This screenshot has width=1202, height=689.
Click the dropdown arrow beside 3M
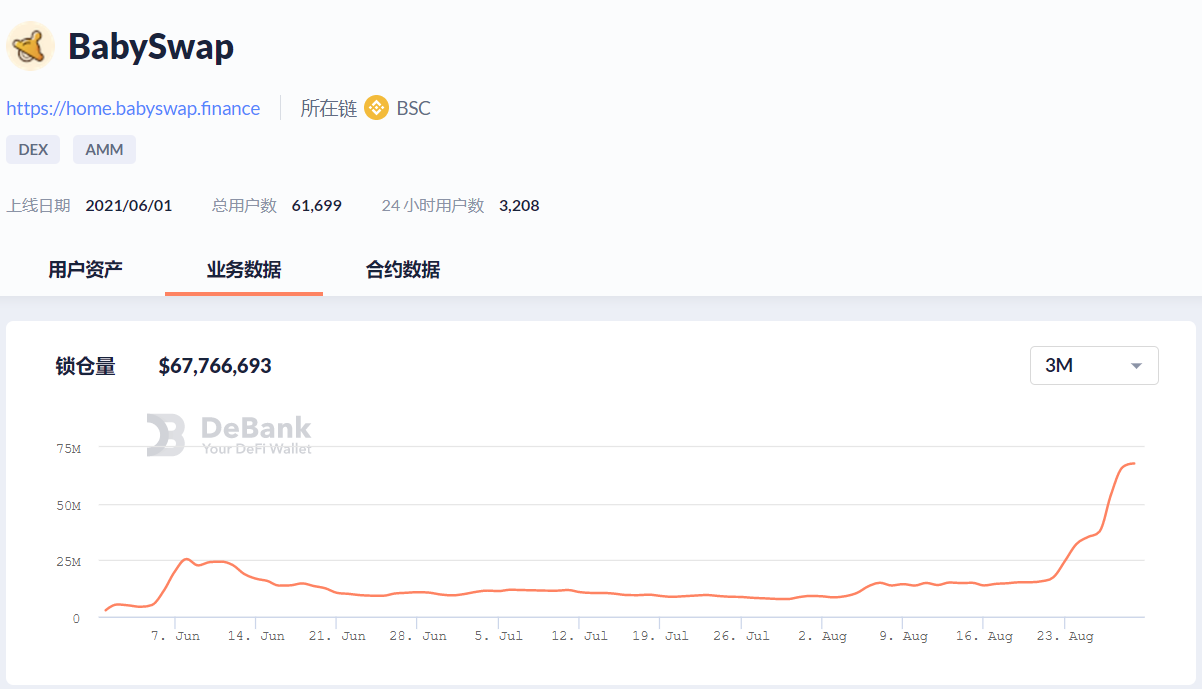[x=1135, y=366]
